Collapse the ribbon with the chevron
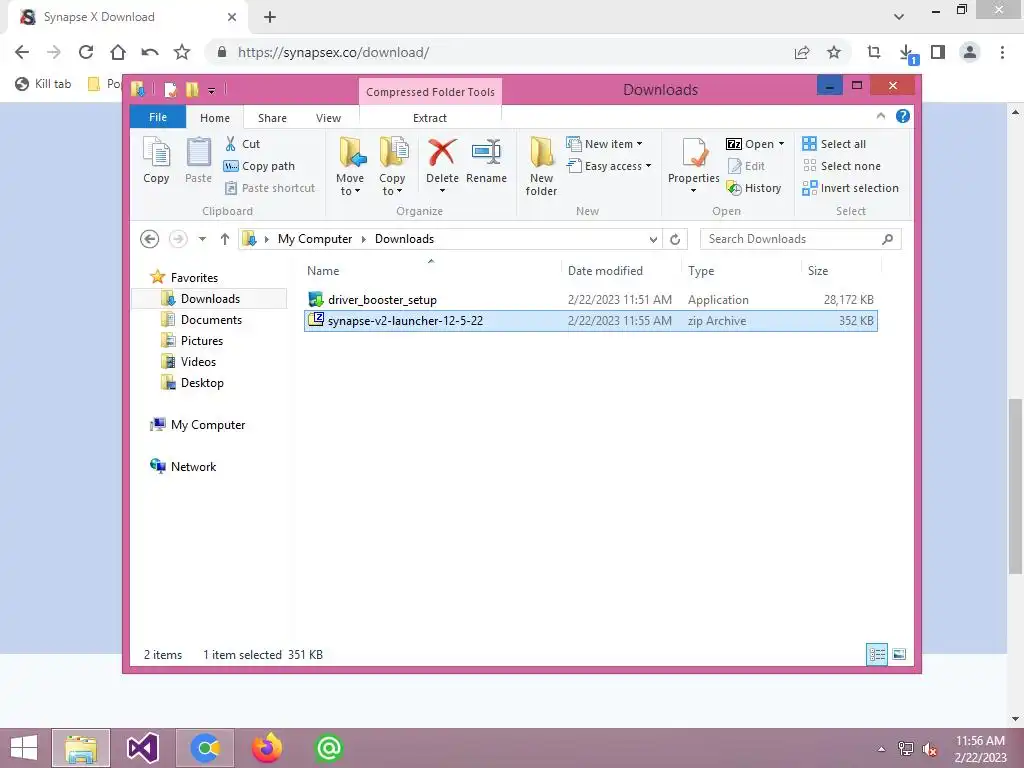The image size is (1024, 768). tap(880, 116)
